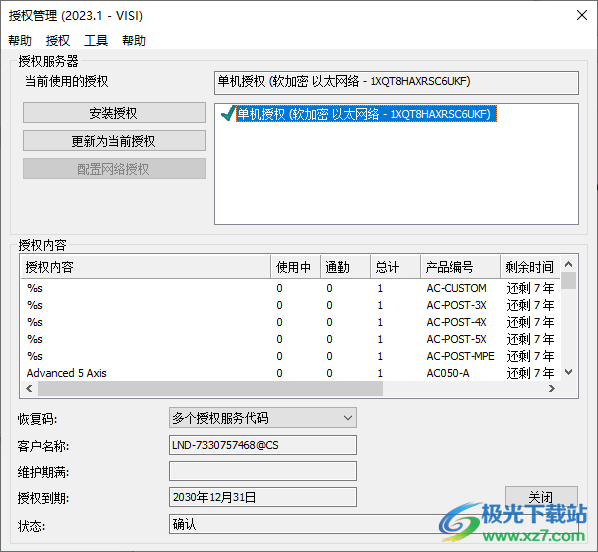
Task: Click the empty 维护期满 field
Action: pos(263,471)
